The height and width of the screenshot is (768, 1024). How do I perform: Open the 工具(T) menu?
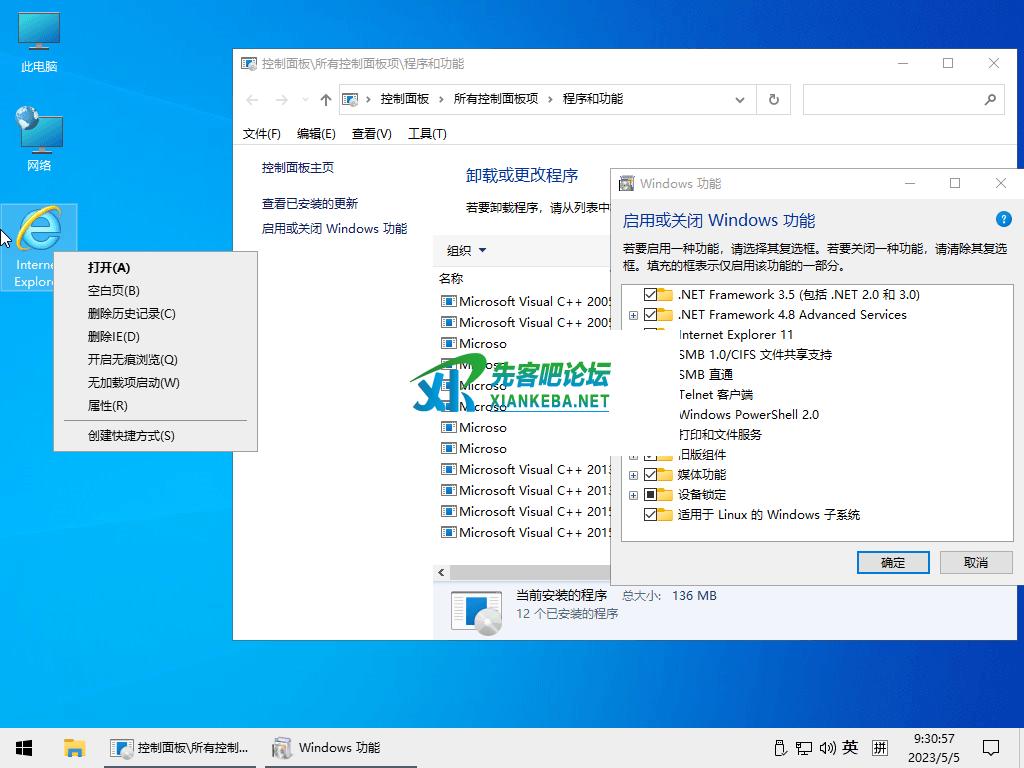coord(427,134)
